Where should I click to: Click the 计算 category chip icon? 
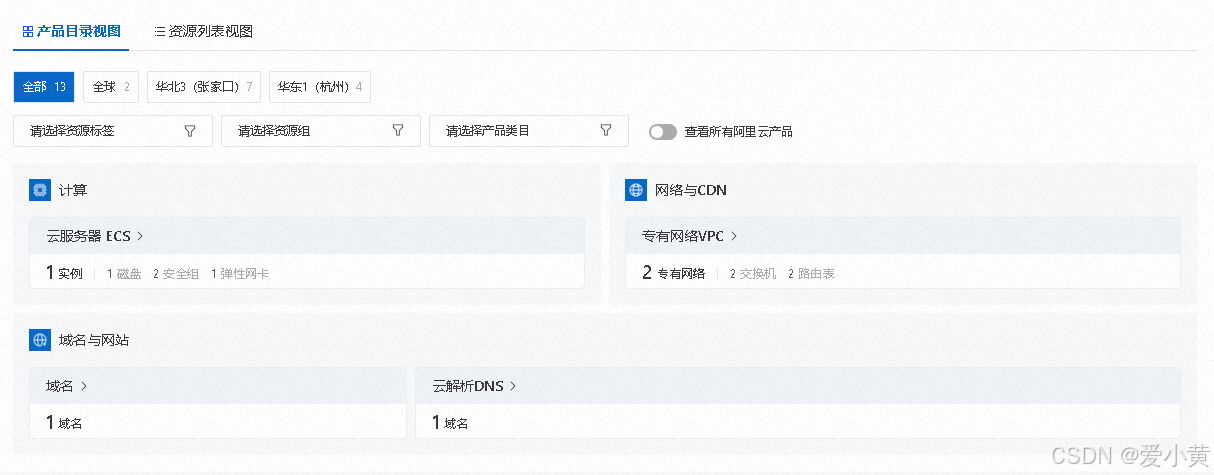(x=40, y=190)
